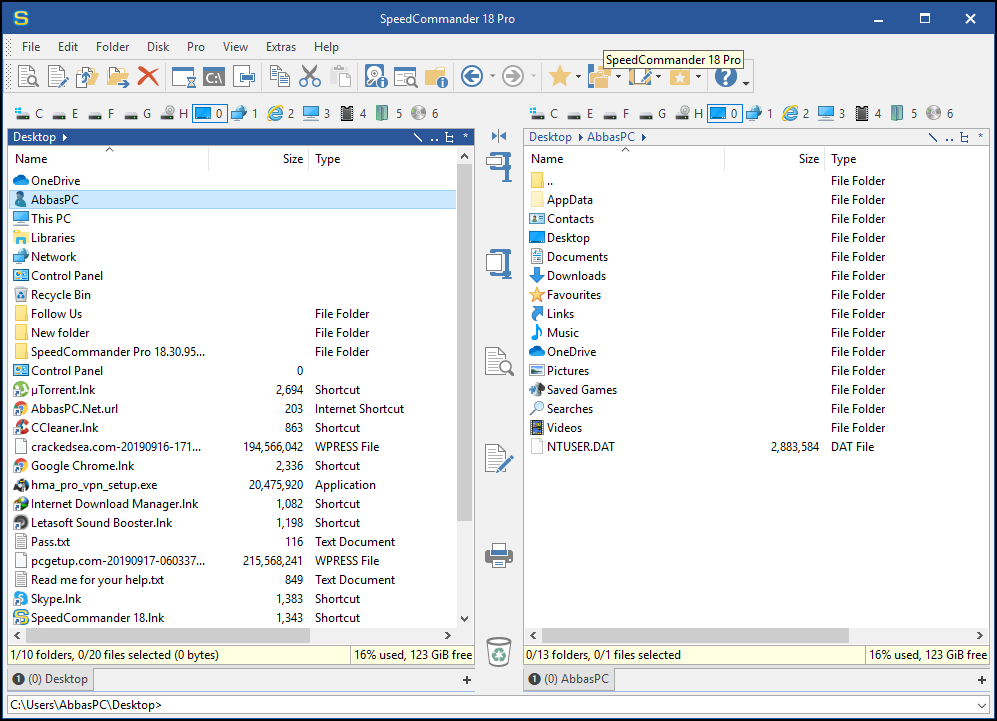Switch to the (0) AbbasPC tab
This screenshot has height=721, width=997.
click(568, 679)
